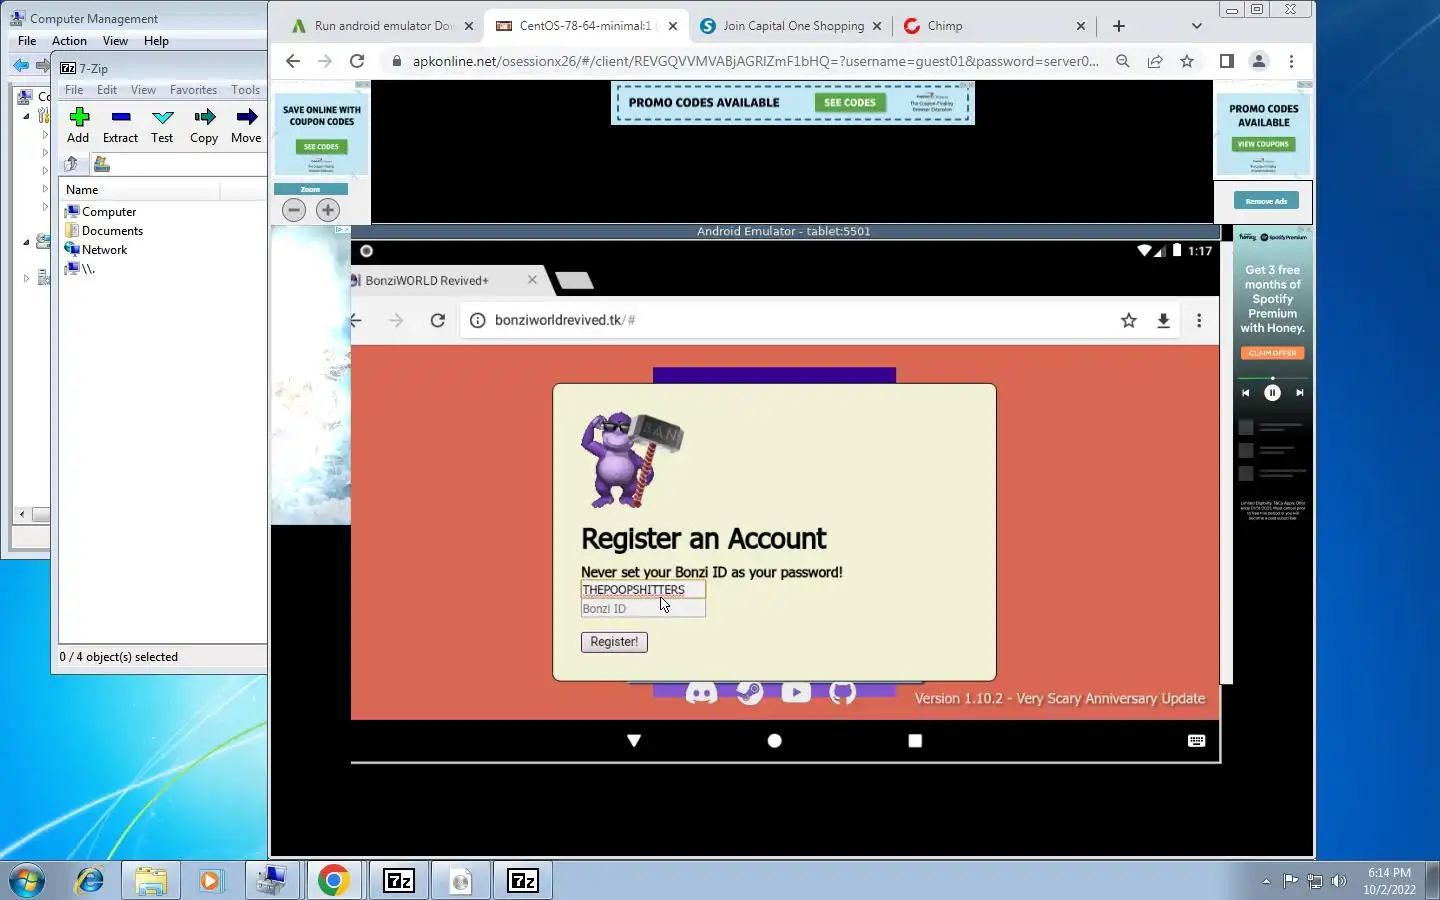Click CLAIM OFFER in Spotify ad

pyautogui.click(x=1272, y=353)
